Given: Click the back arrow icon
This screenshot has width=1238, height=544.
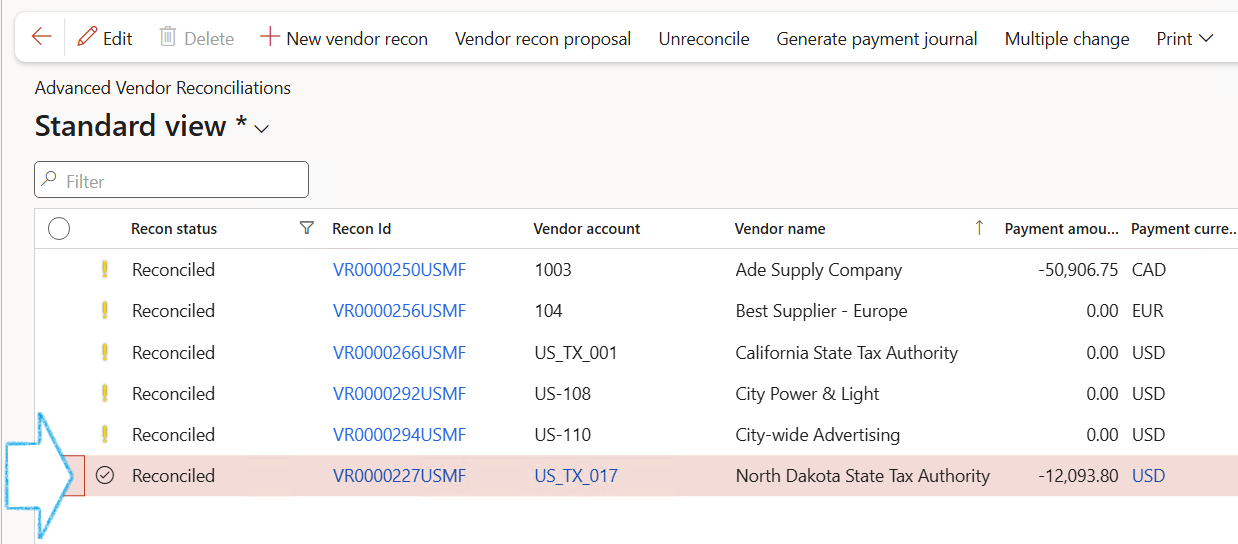Looking at the screenshot, I should 41,37.
